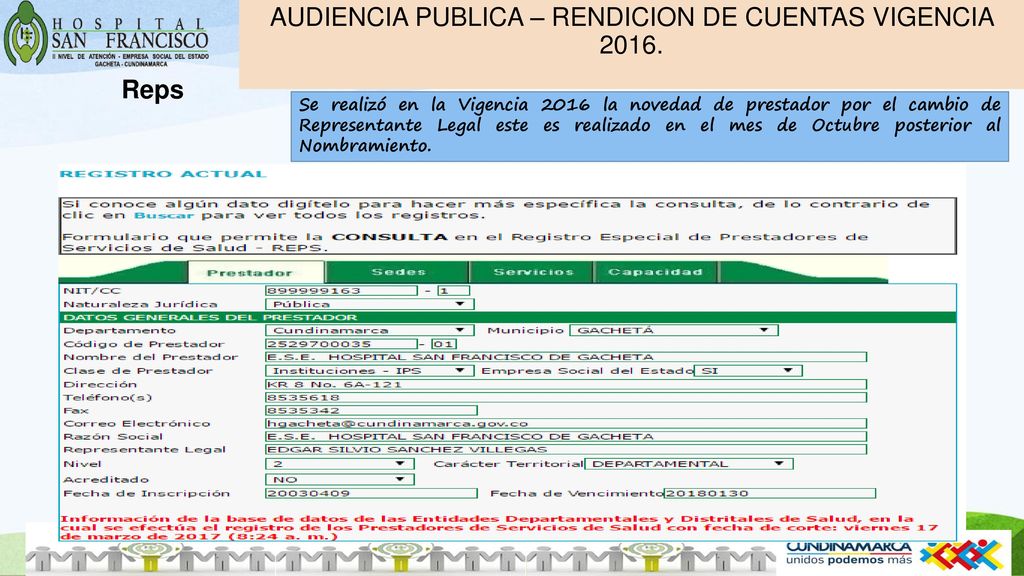Click the Nombre del Prestador field

click(566, 357)
